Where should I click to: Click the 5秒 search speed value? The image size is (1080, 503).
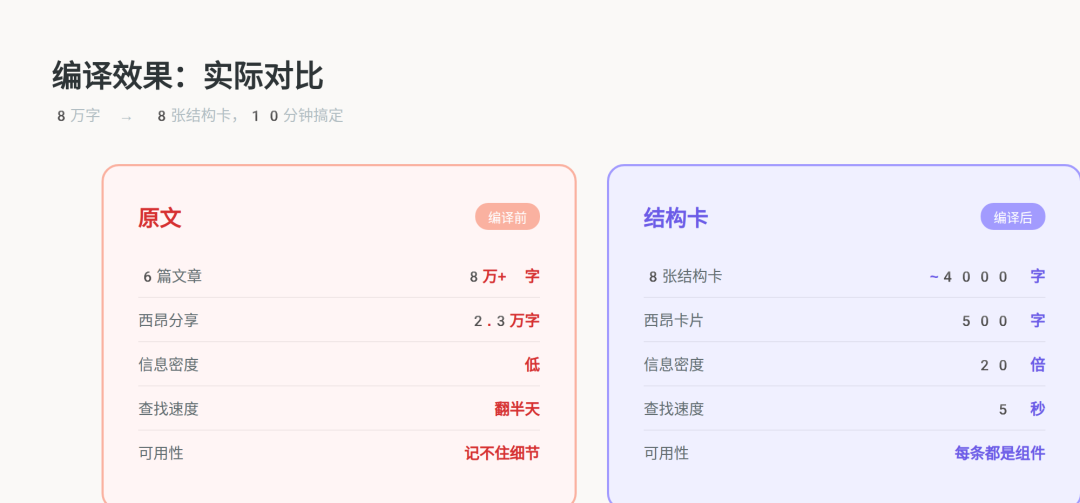click(1021, 409)
